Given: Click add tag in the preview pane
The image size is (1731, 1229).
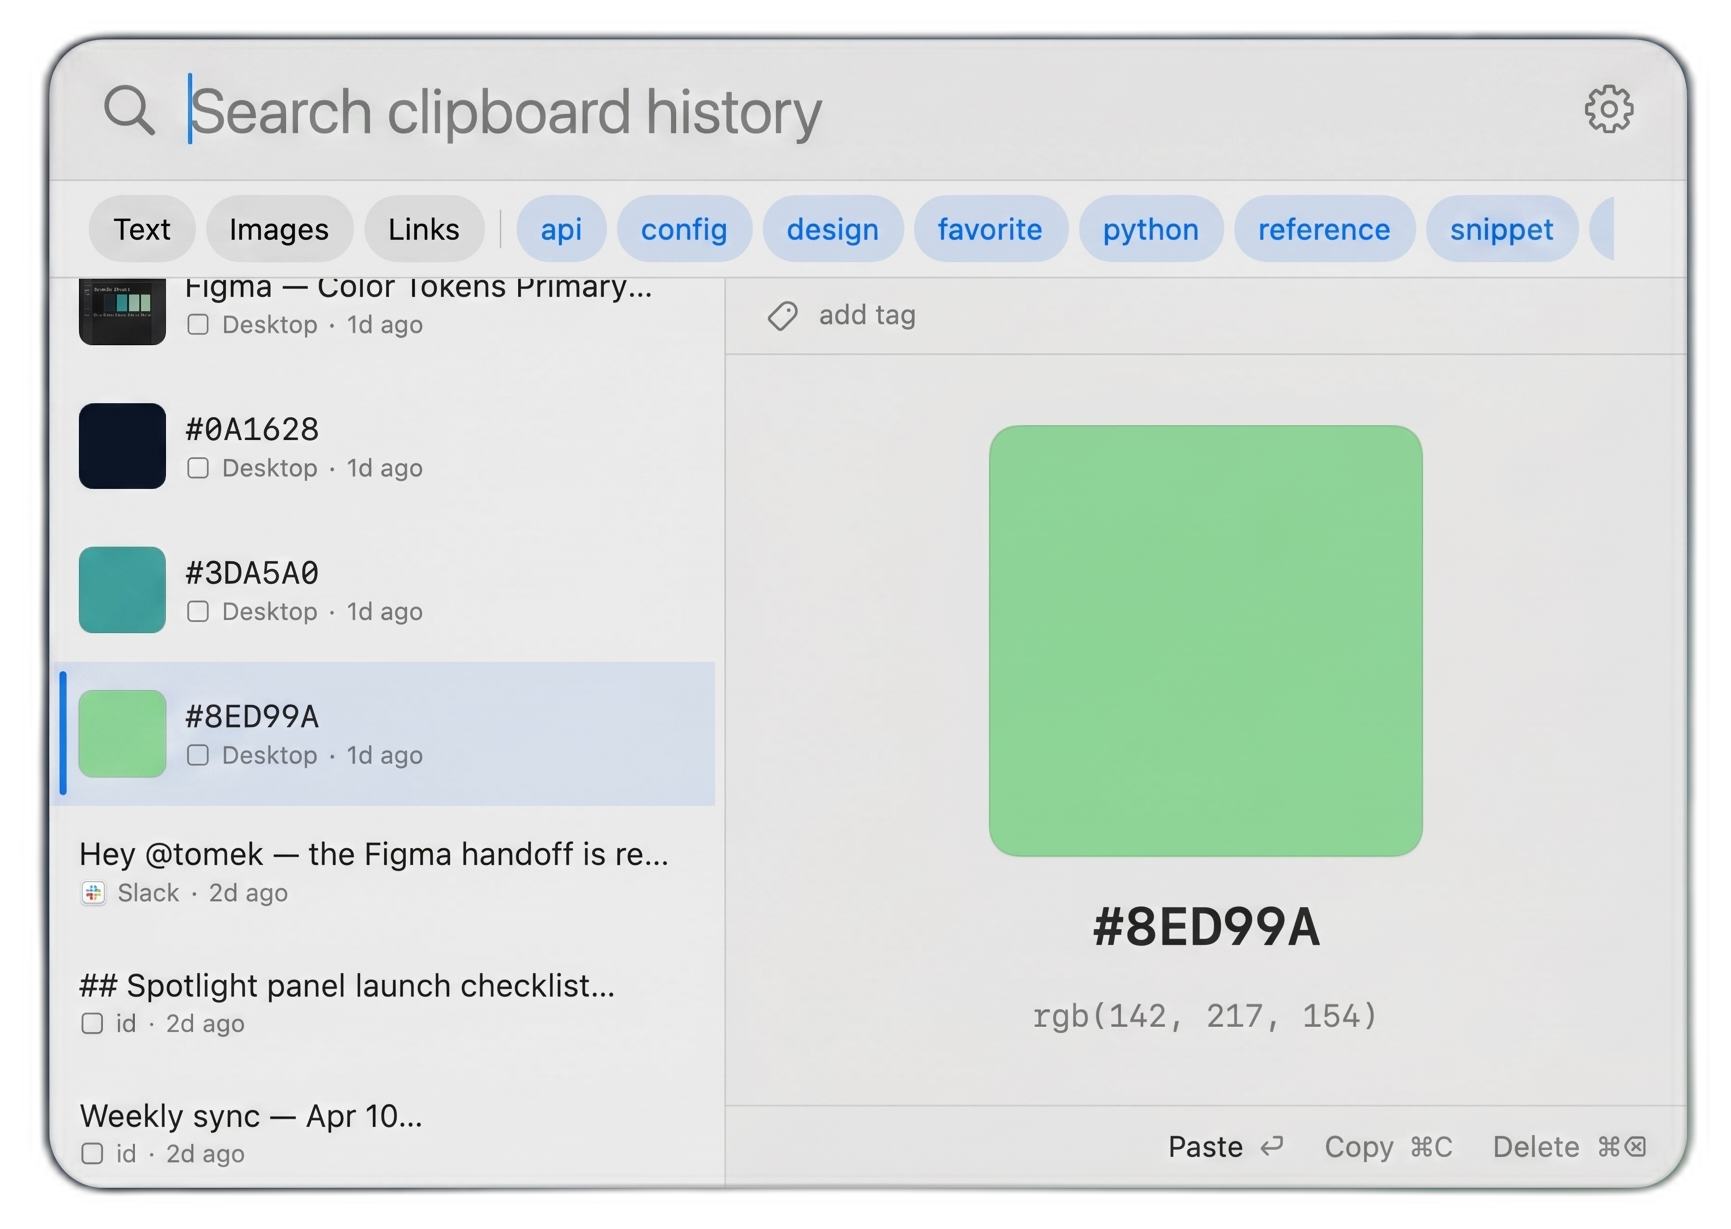Looking at the screenshot, I should [x=867, y=316].
